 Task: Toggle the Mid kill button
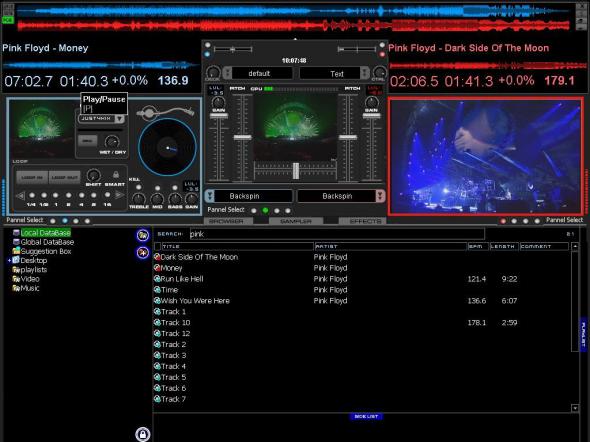coord(157,187)
